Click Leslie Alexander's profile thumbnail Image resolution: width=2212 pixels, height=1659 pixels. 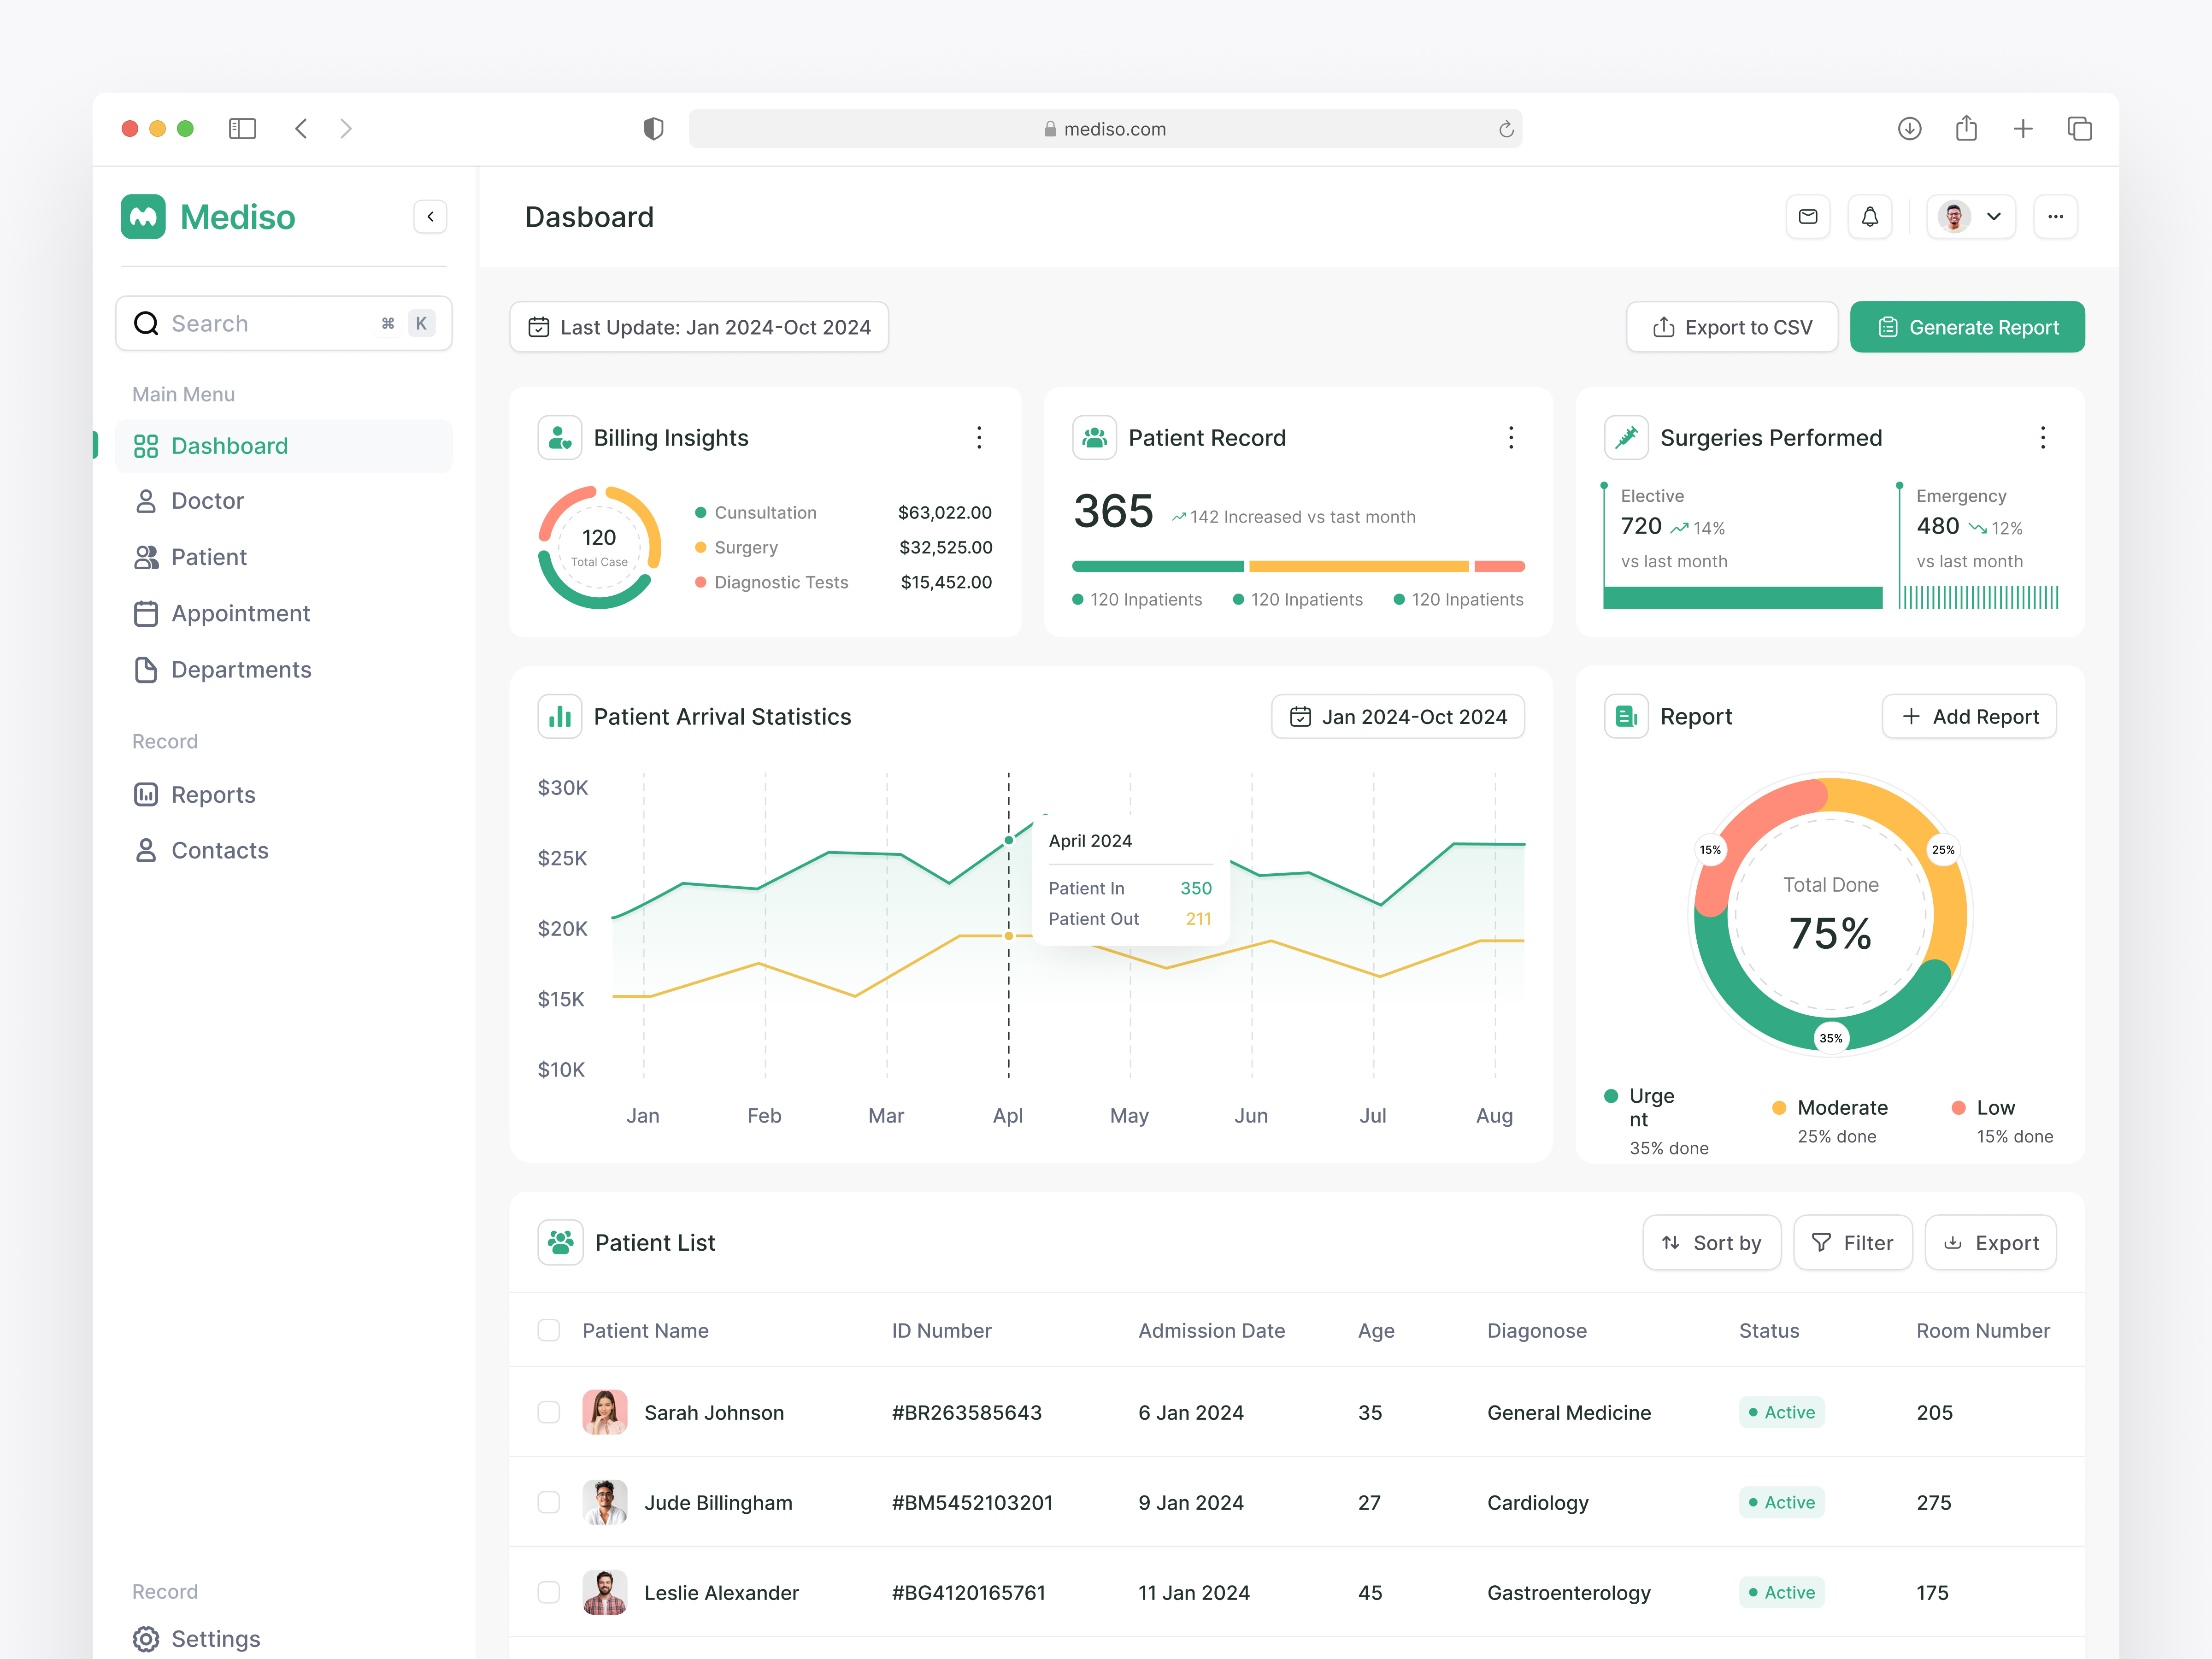pos(605,1592)
